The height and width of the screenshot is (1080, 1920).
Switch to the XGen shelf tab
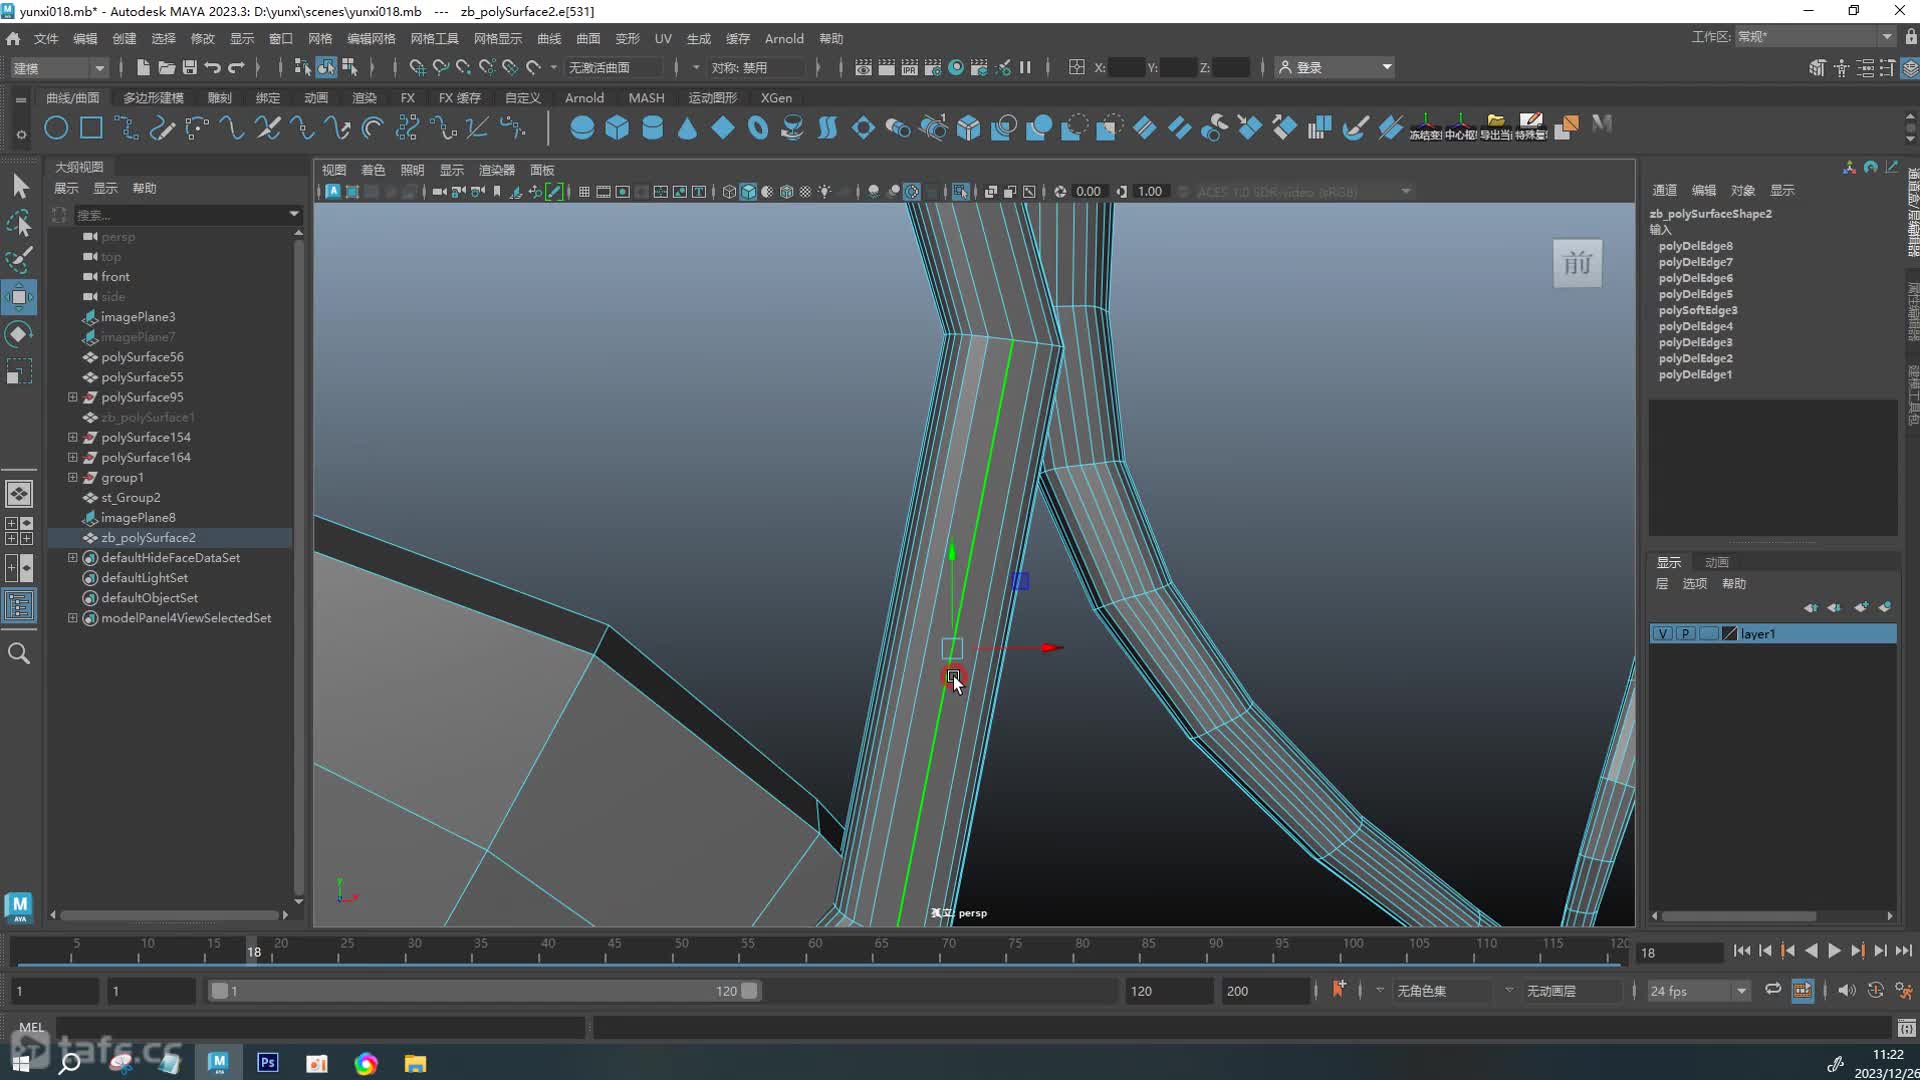point(776,98)
